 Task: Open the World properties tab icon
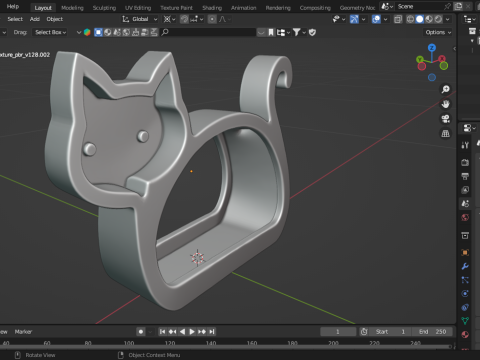(465, 217)
